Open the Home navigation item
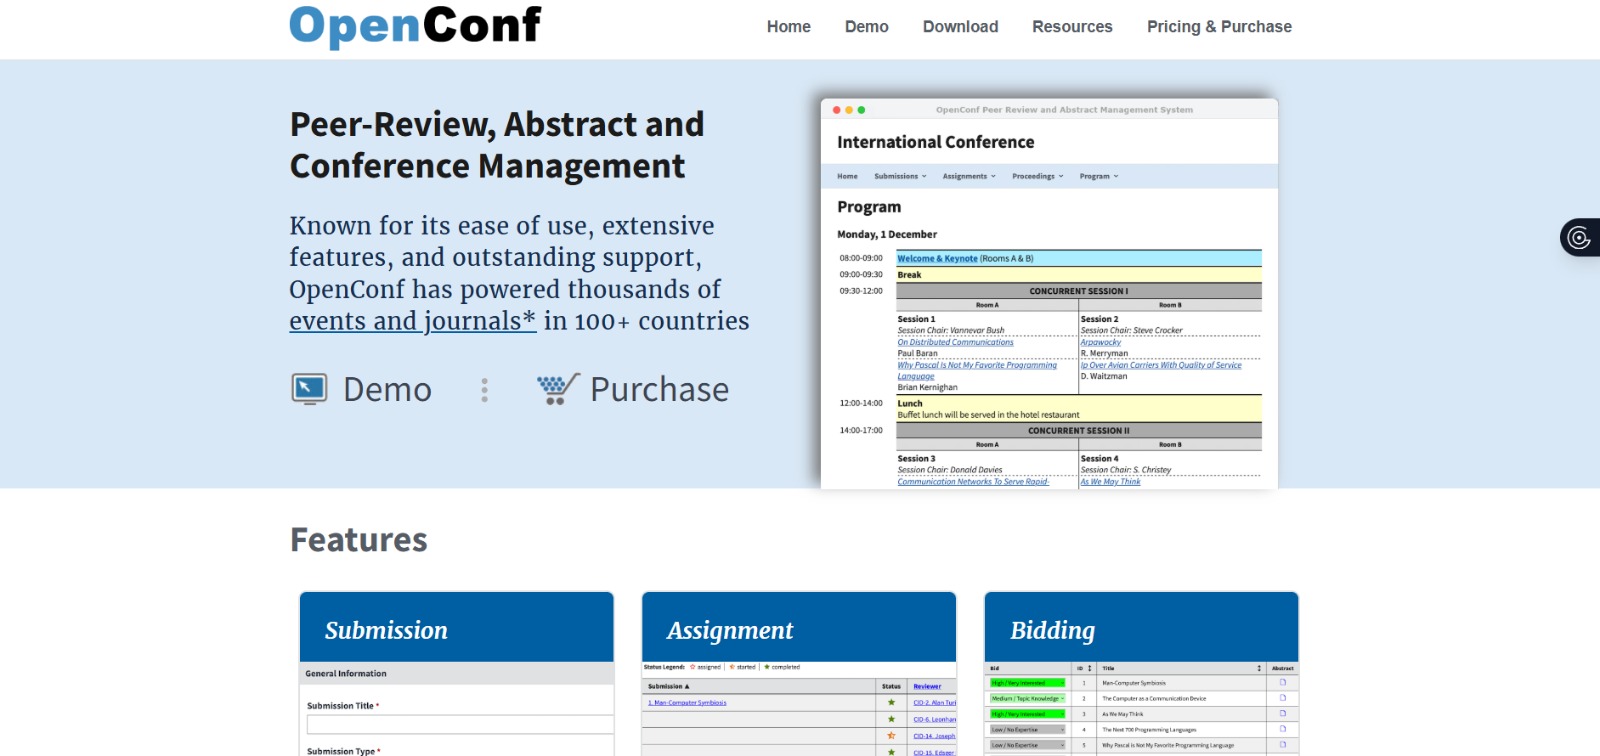Screen dimensions: 1600x756 coord(788,27)
